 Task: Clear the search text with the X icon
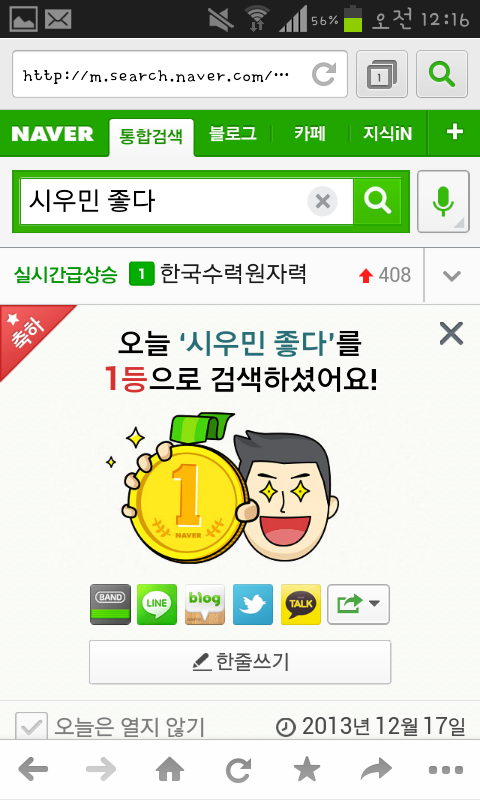coord(322,201)
